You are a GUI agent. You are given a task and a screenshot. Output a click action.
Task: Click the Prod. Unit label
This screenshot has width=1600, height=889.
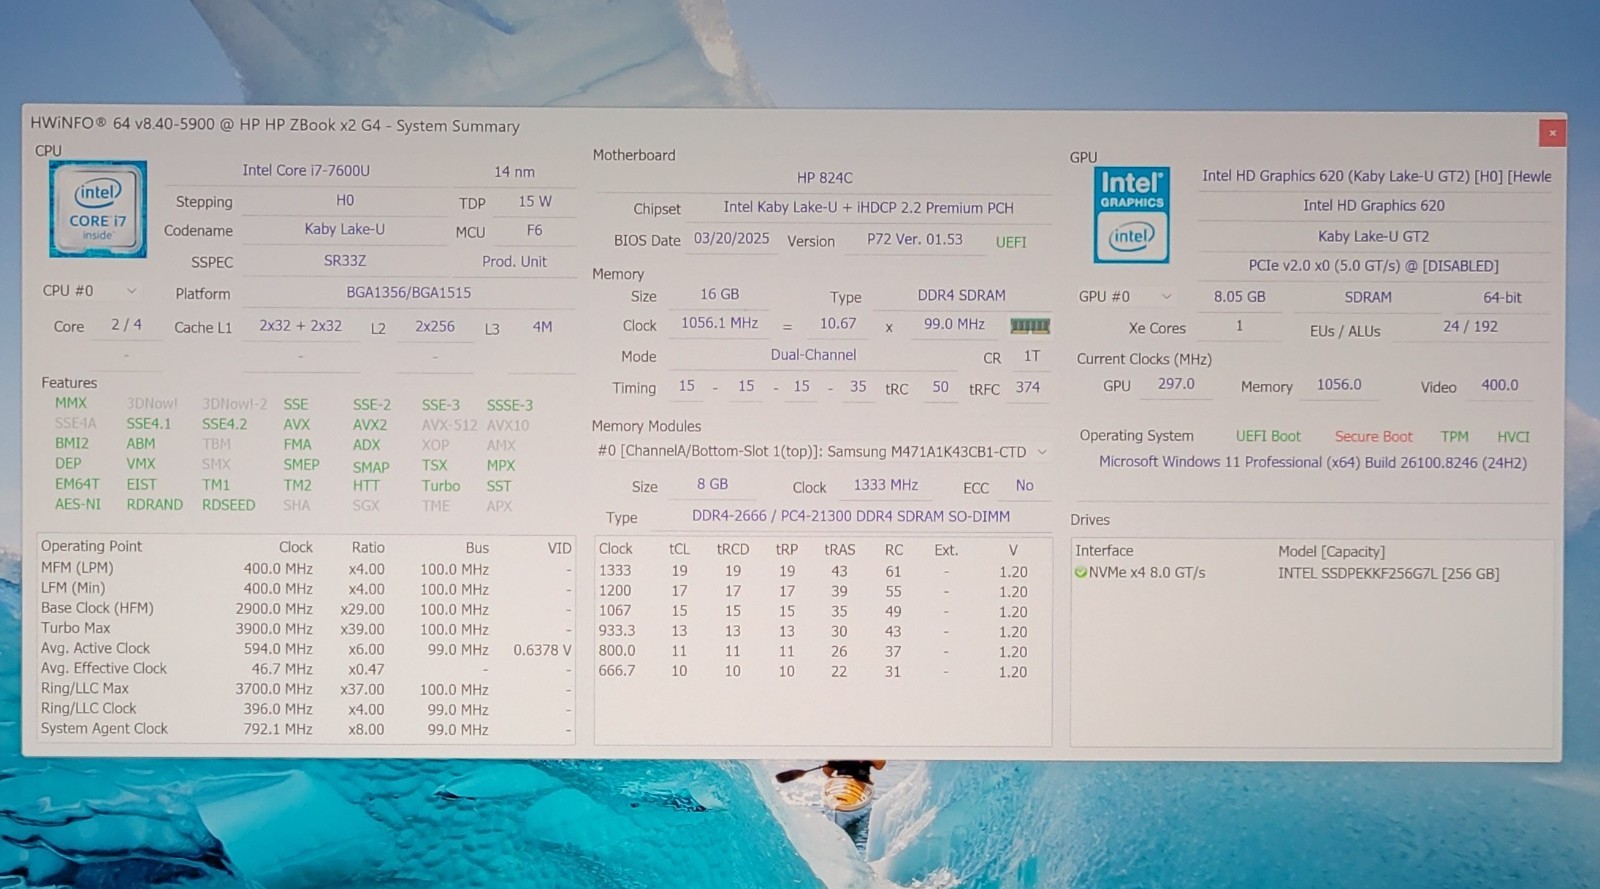(x=514, y=261)
